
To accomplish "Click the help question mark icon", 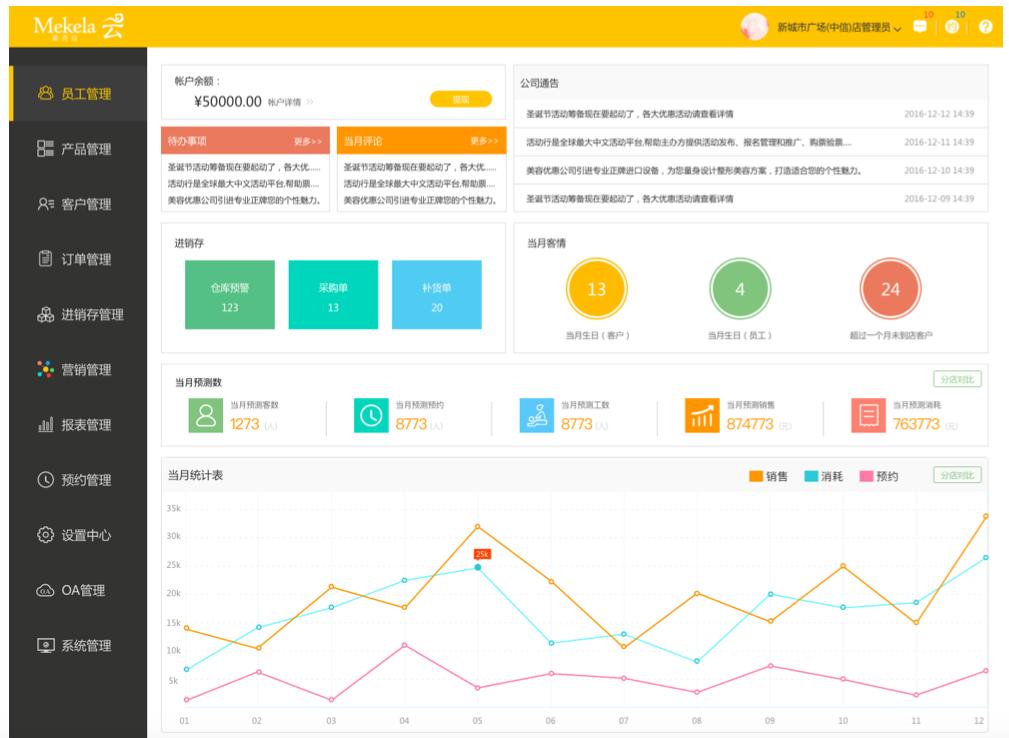I will (x=985, y=26).
